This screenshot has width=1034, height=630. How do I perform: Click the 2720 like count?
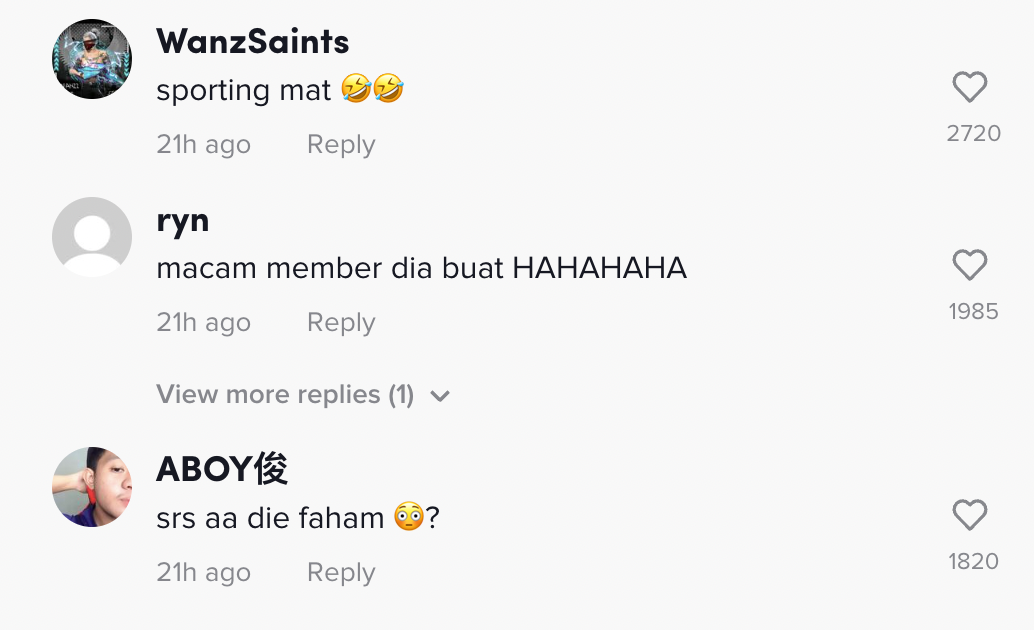[973, 133]
